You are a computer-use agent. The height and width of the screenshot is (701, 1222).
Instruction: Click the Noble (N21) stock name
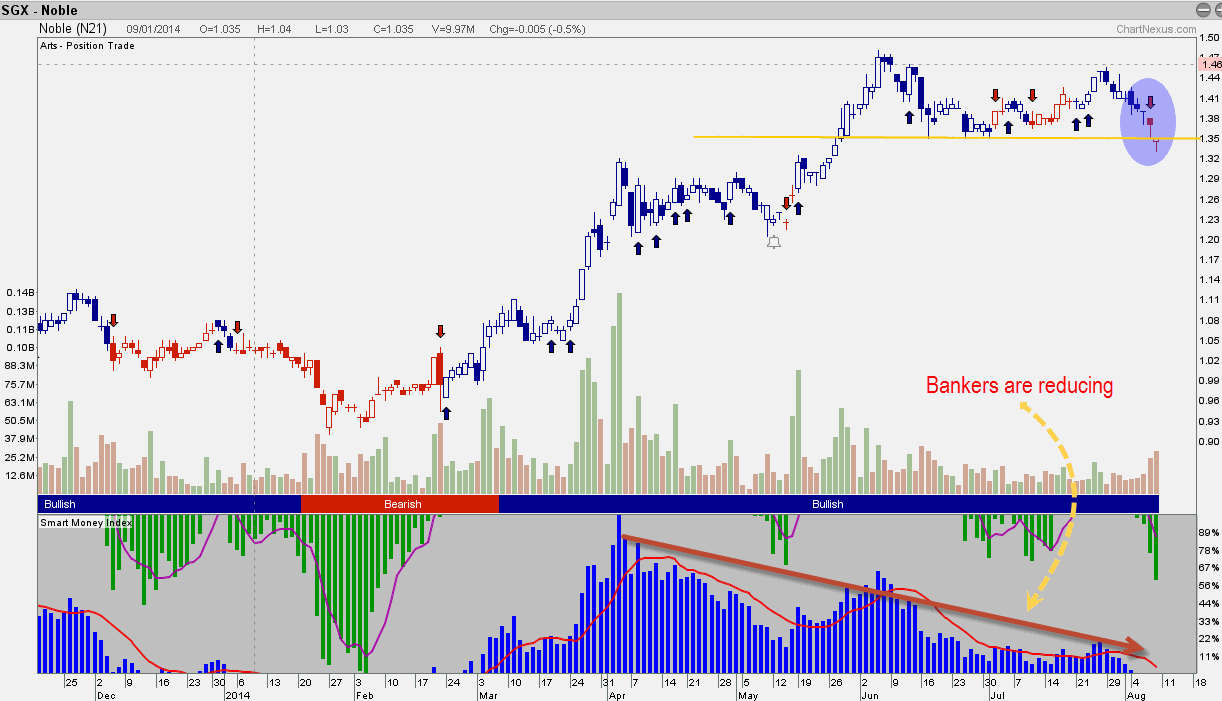point(72,29)
